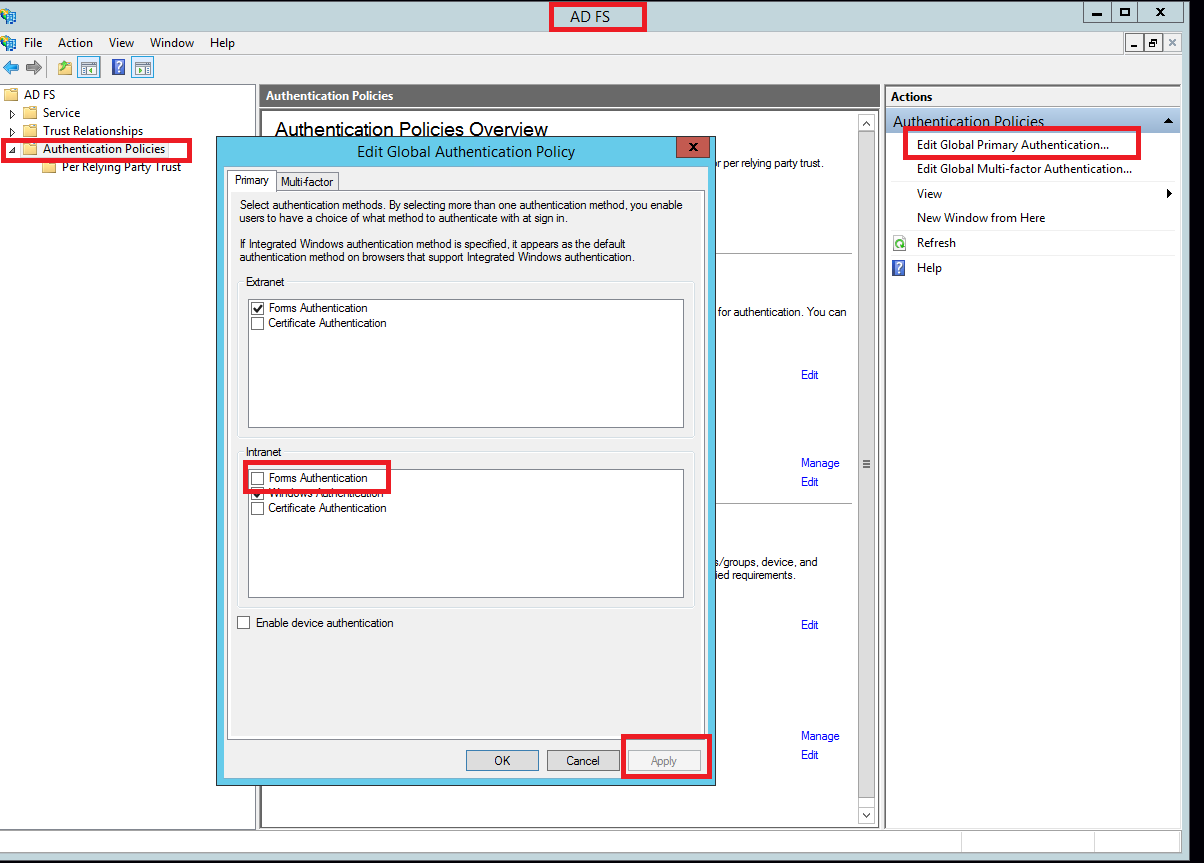This screenshot has height=863, width=1204.
Task: Click the Apply button
Action: (x=664, y=761)
